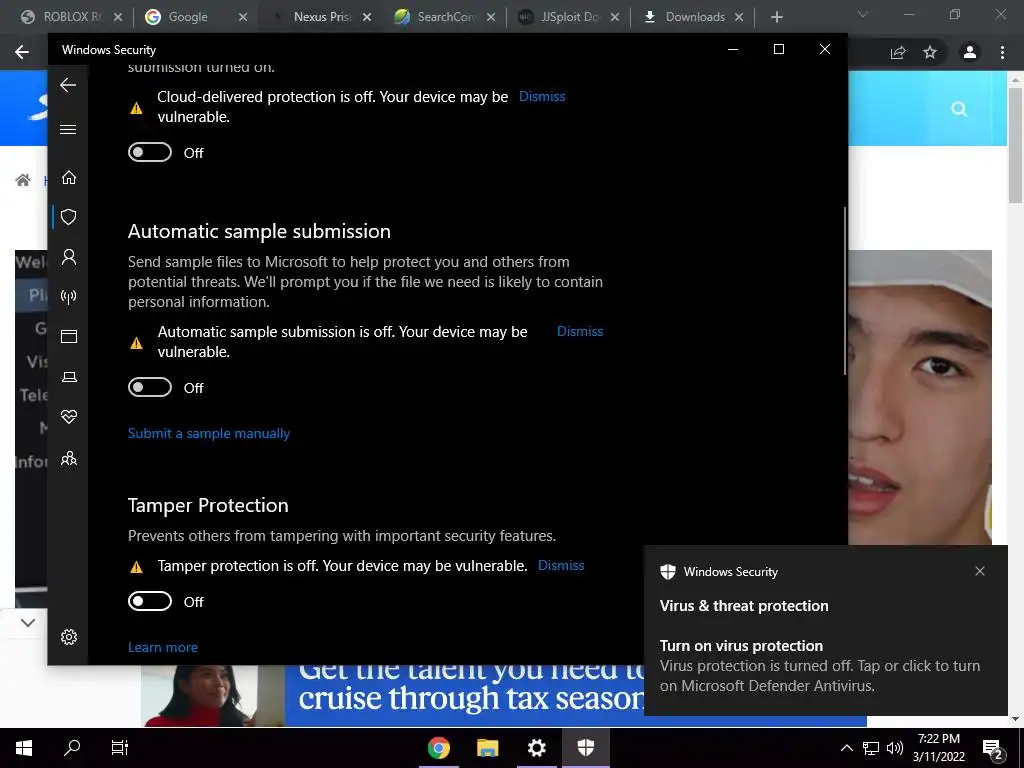
Task: Click Chrome back arrow button
Action: pos(22,52)
